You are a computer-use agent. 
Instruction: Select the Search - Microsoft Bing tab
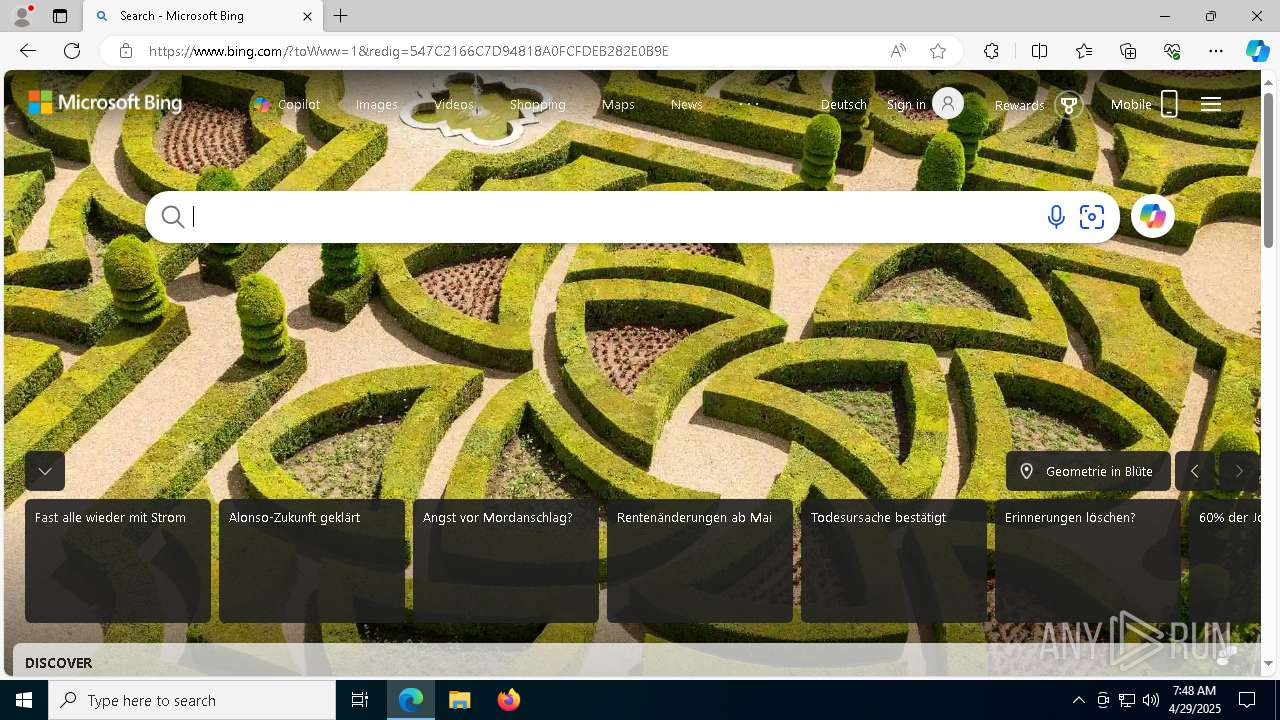203,16
